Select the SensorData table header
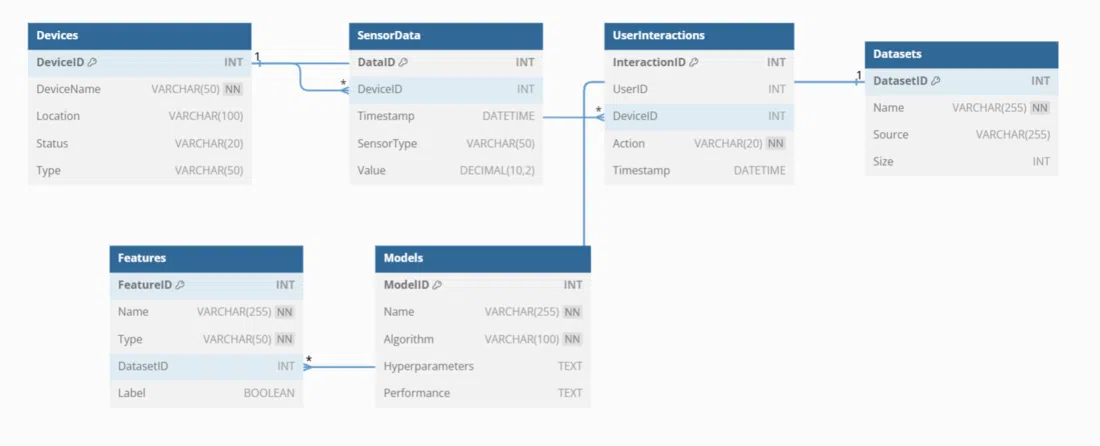Image resolution: width=1100 pixels, height=446 pixels. point(446,36)
